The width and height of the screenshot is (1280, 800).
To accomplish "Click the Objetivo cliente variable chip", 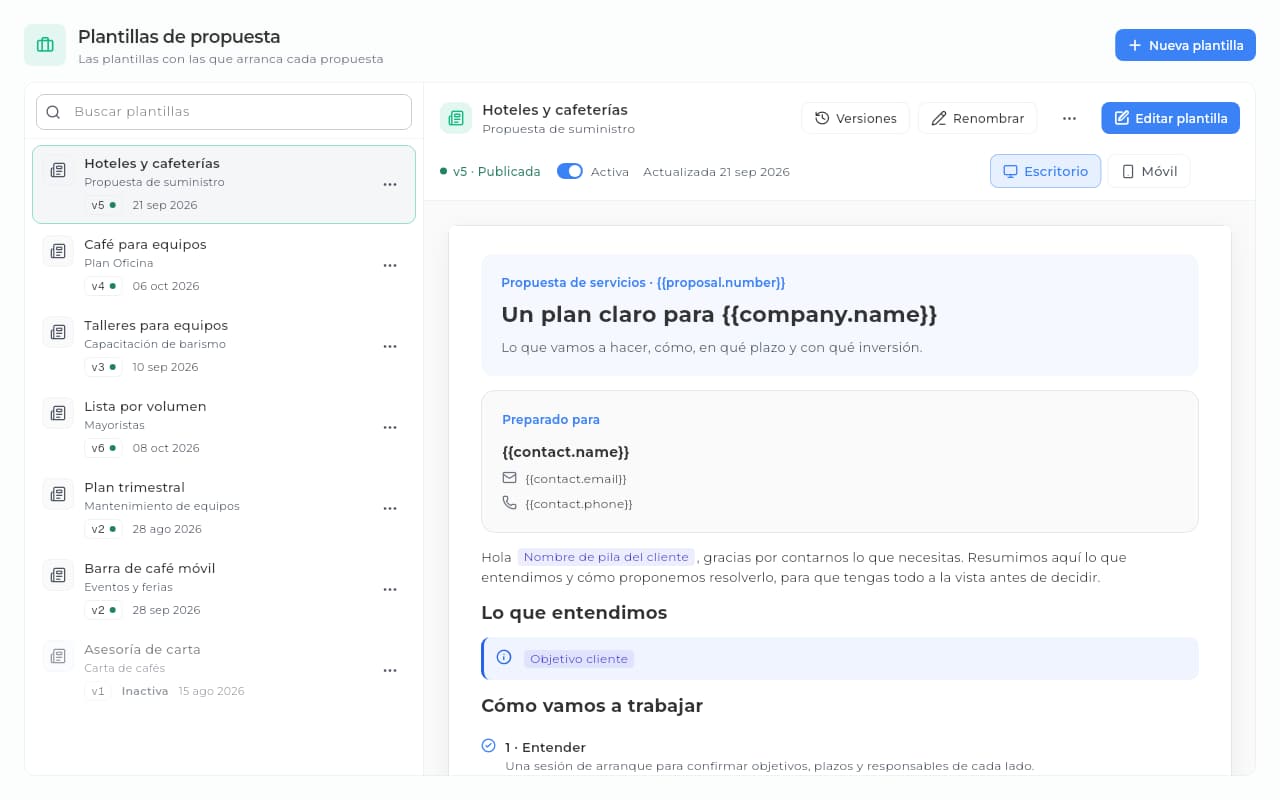I will click(x=579, y=659).
